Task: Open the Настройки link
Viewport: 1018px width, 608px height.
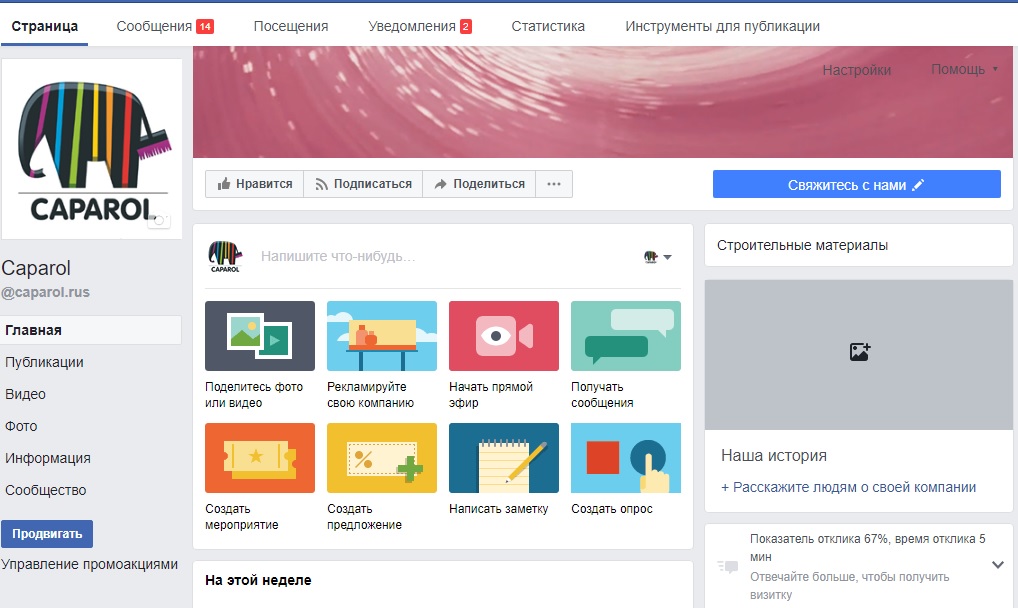Action: [856, 70]
